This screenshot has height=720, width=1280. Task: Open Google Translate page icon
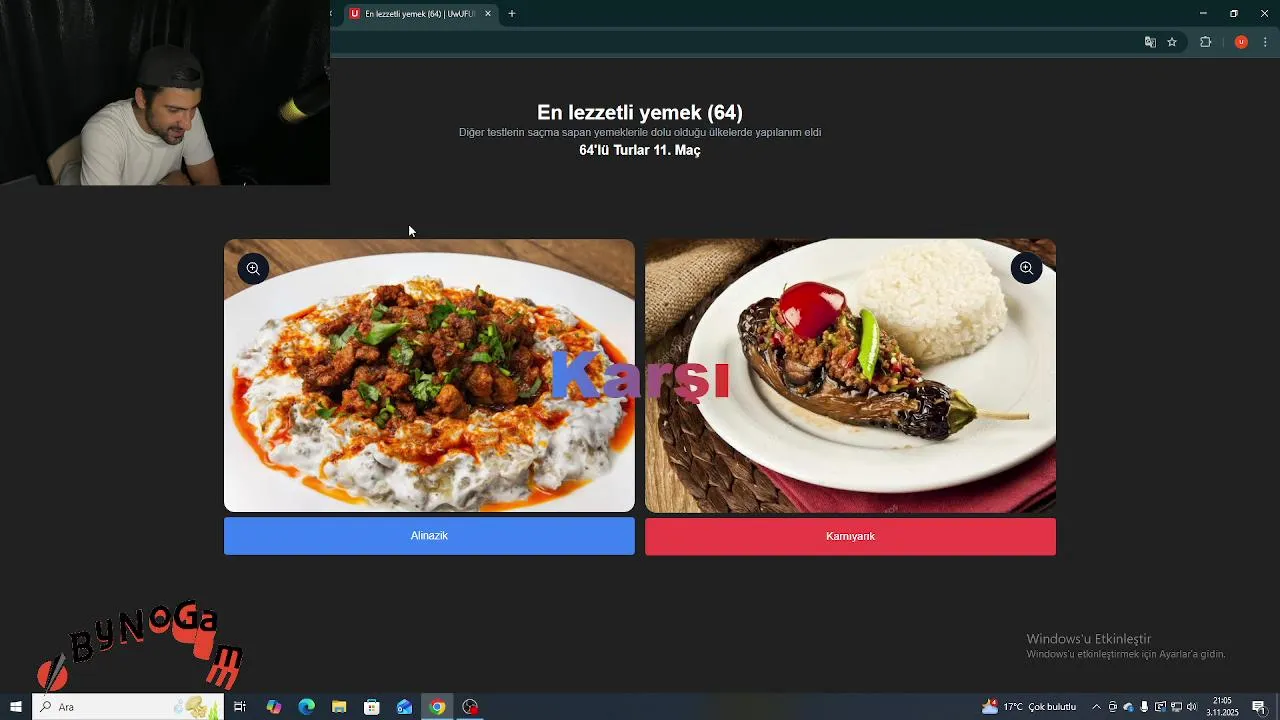(x=1150, y=42)
